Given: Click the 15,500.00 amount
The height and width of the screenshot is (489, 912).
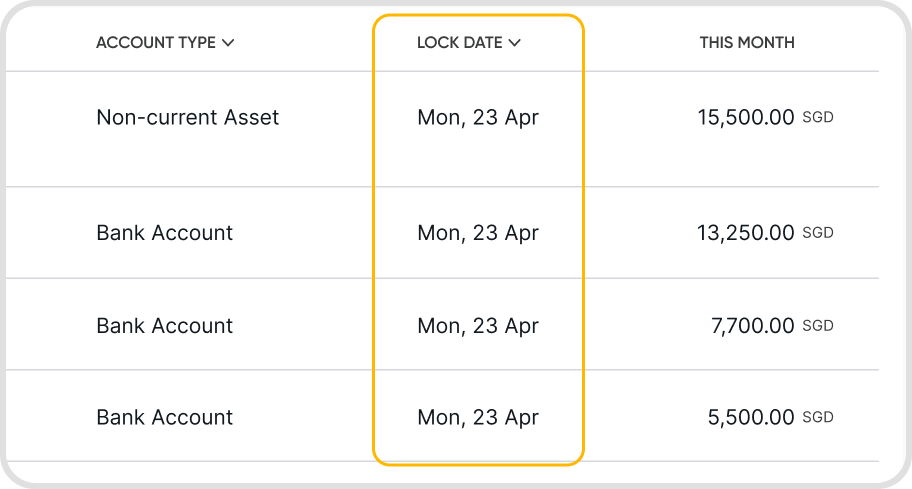Looking at the screenshot, I should coord(746,117).
